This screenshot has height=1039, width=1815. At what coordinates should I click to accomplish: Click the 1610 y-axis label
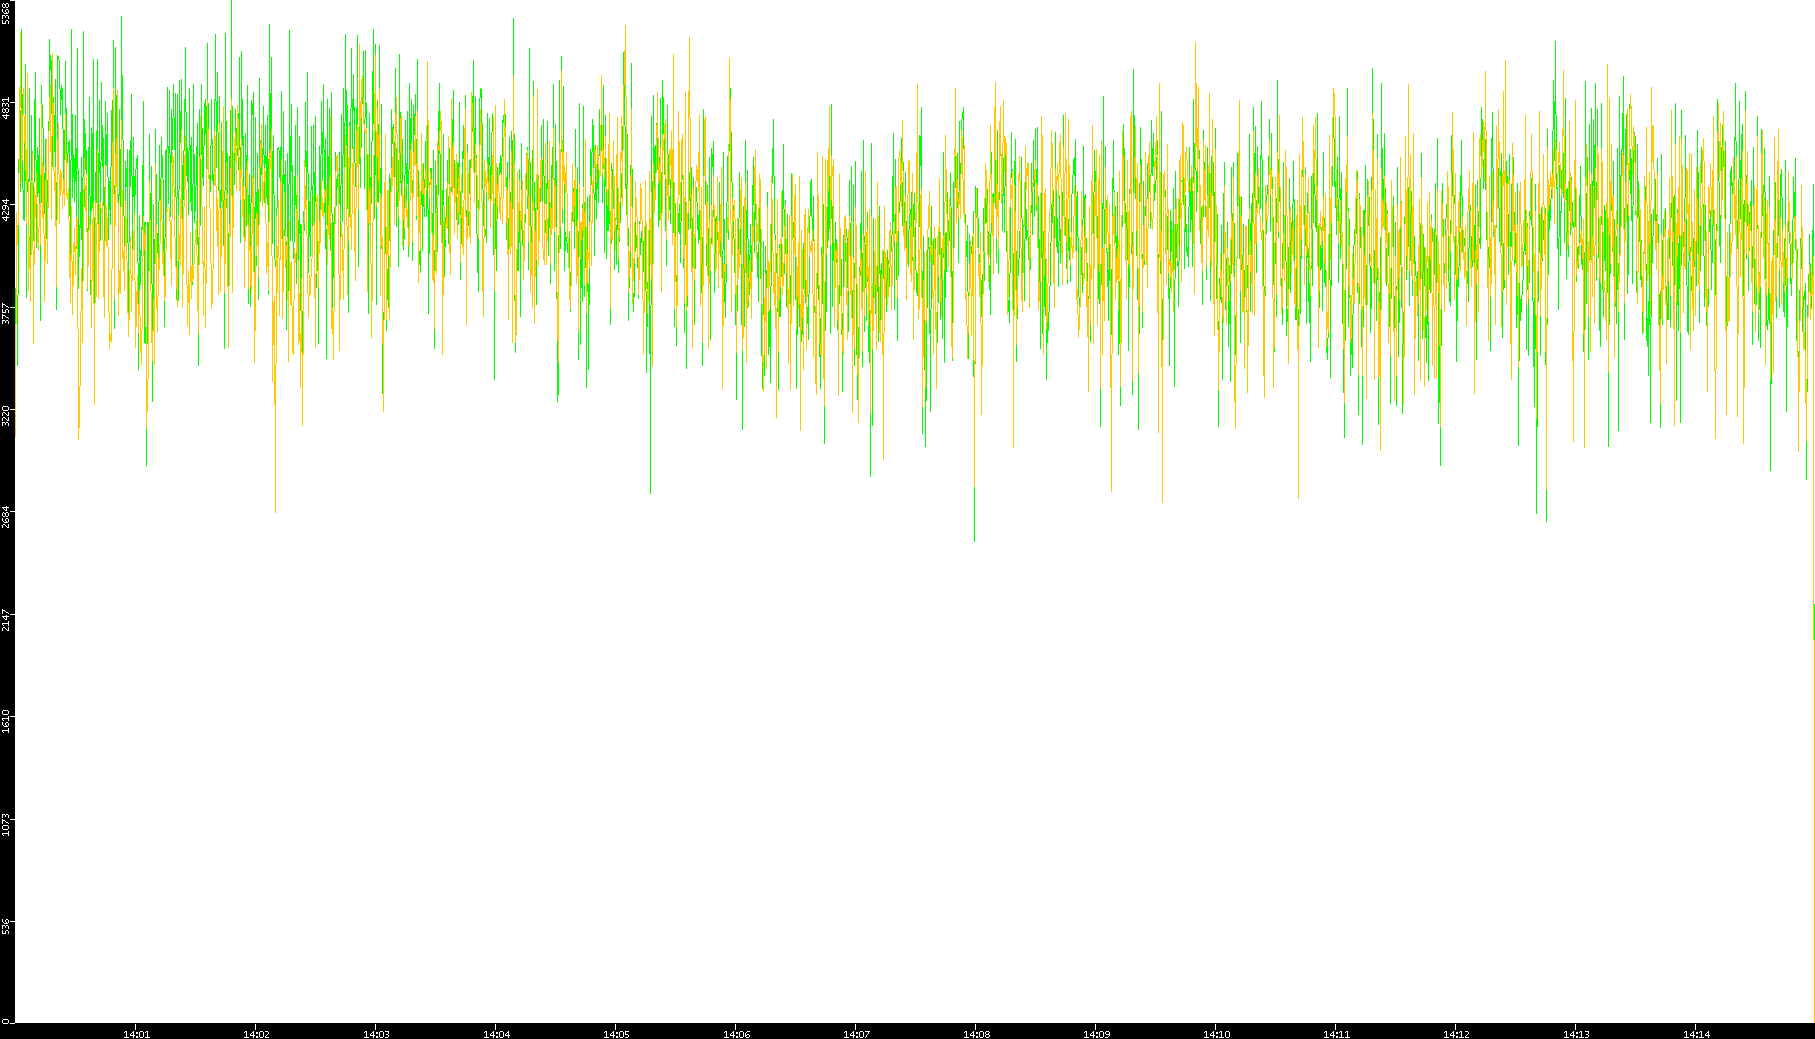(7, 721)
